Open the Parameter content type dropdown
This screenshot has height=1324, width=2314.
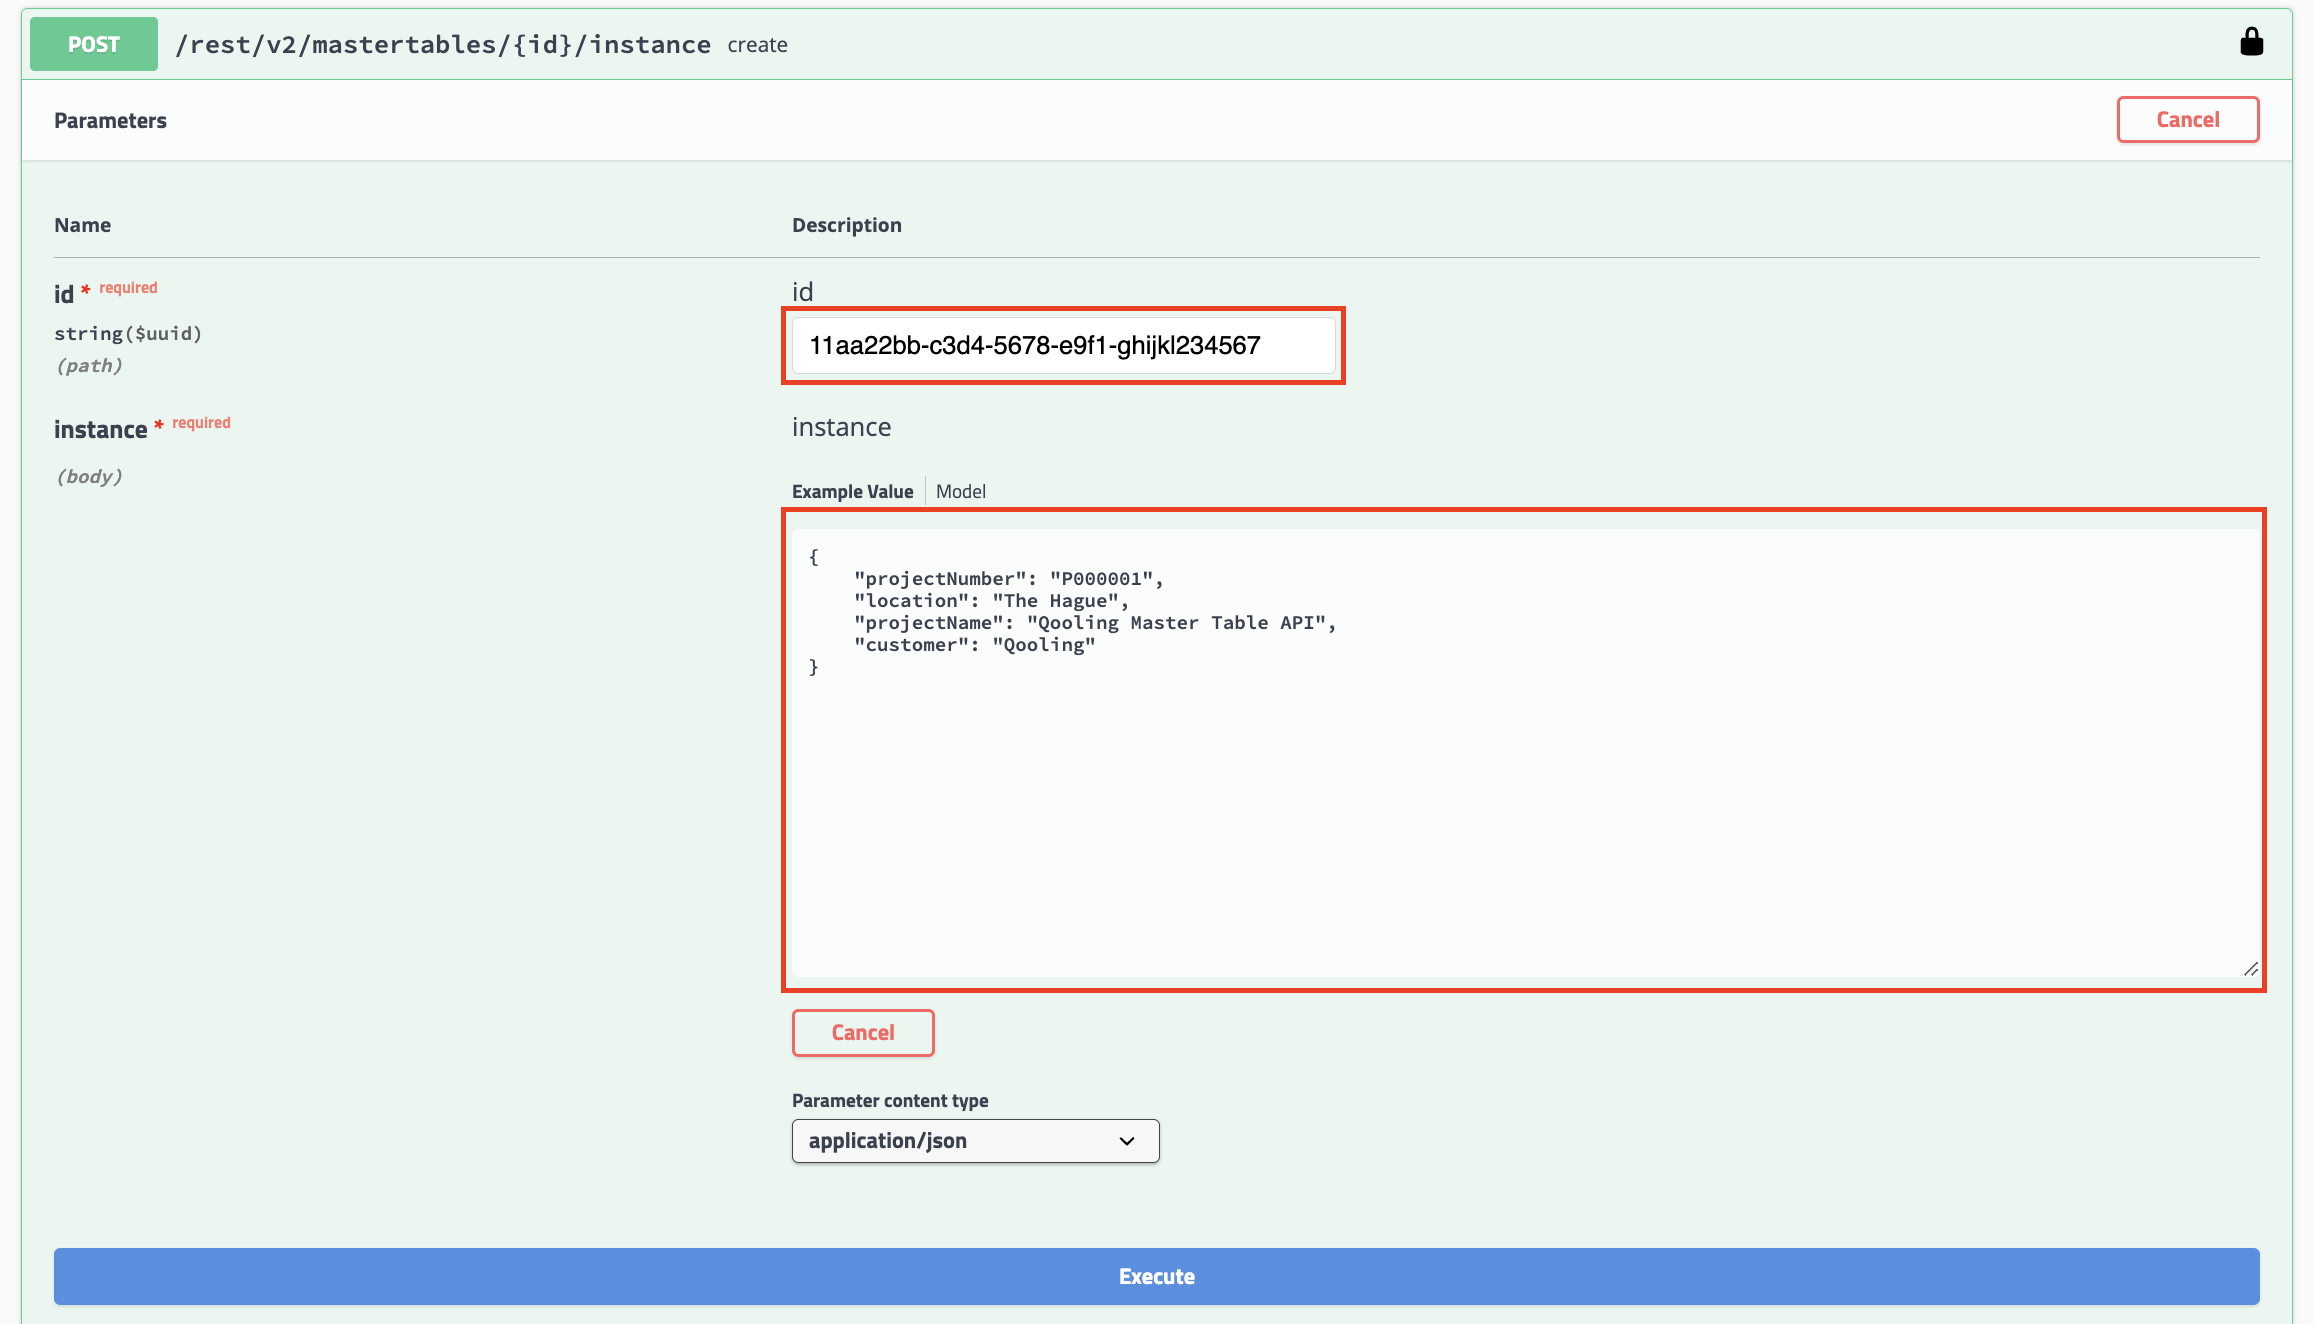(x=974, y=1141)
